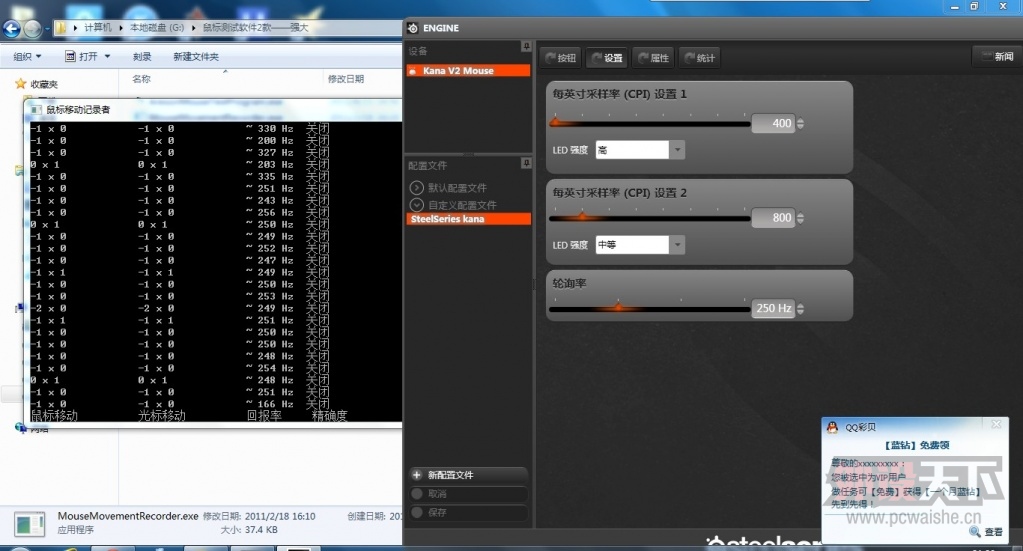Image resolution: width=1023 pixels, height=551 pixels.
Task: Open 收藏夹 in the navigation pane
Action: click(44, 84)
